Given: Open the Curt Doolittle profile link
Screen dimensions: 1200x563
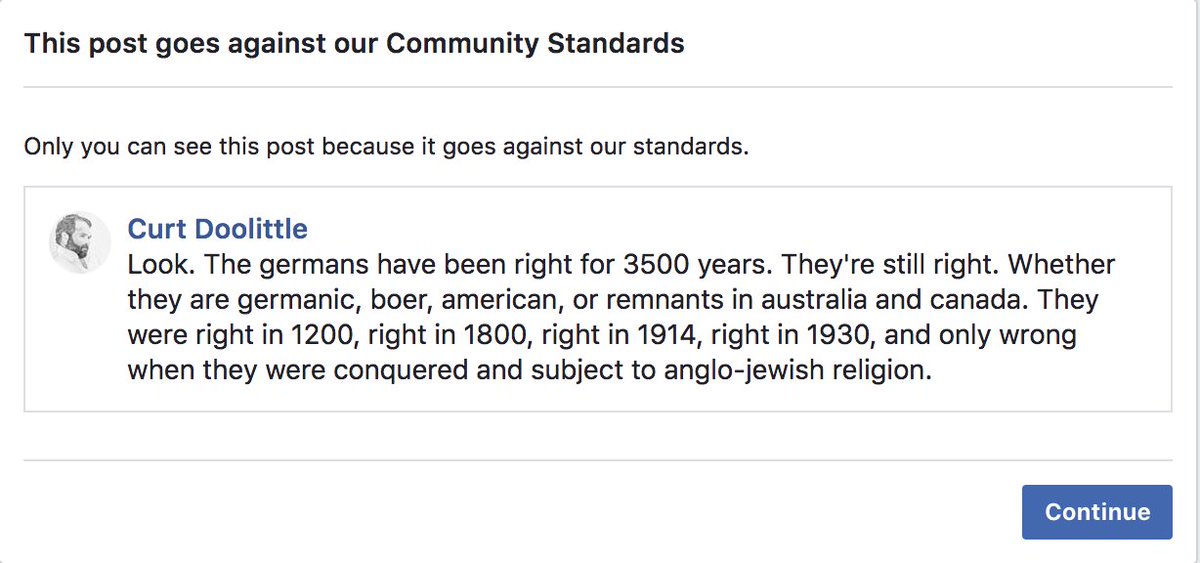Looking at the screenshot, I should 217,229.
